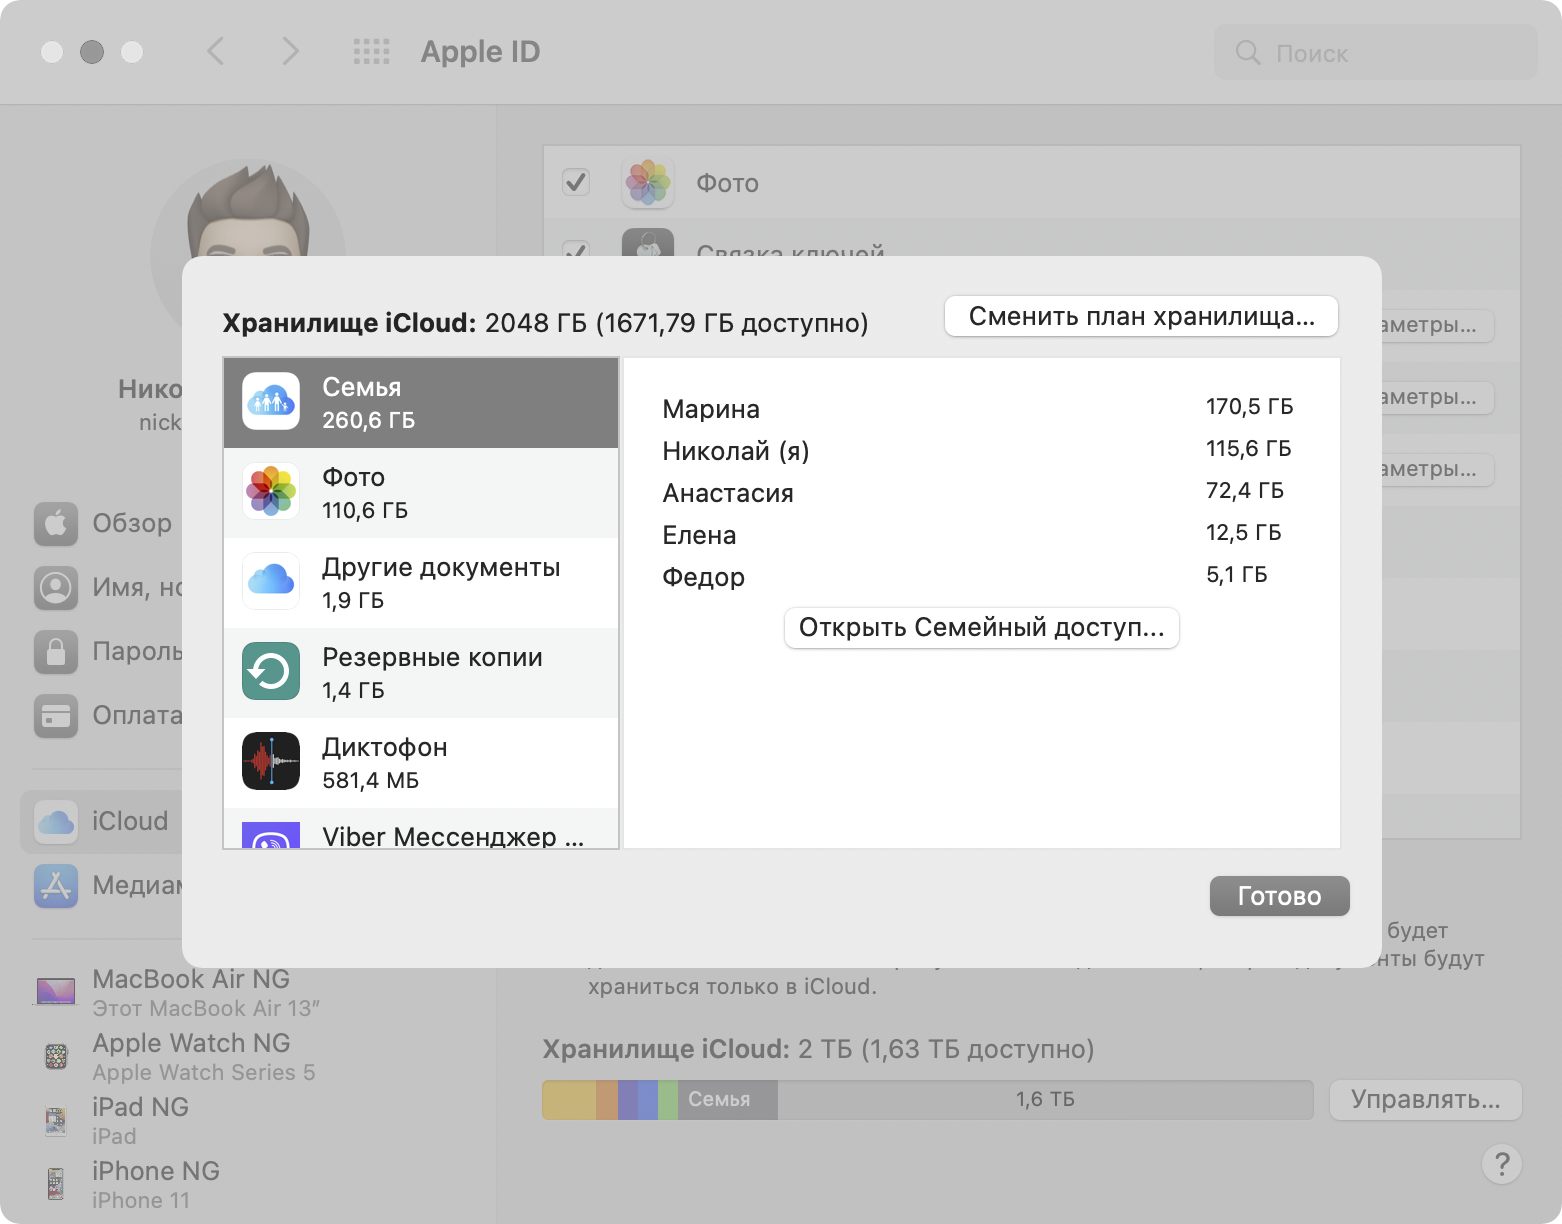1562x1224 pixels.
Task: Click the 581,4 МБ Диктофон size
Action: point(370,780)
